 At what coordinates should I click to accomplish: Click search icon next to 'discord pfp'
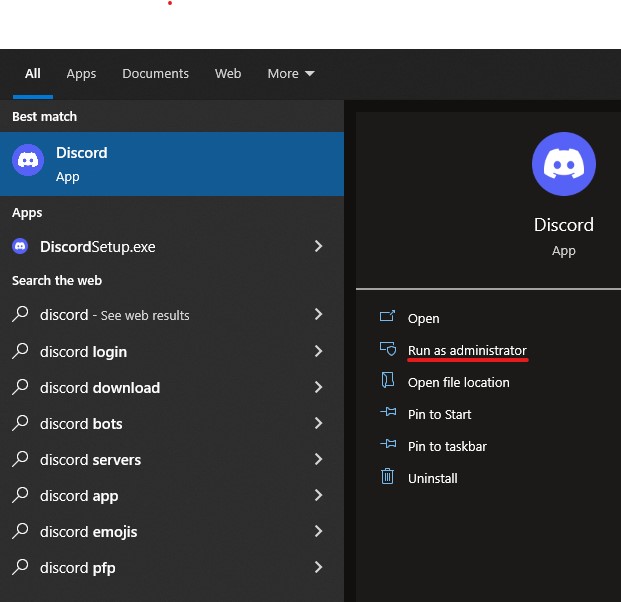point(20,567)
